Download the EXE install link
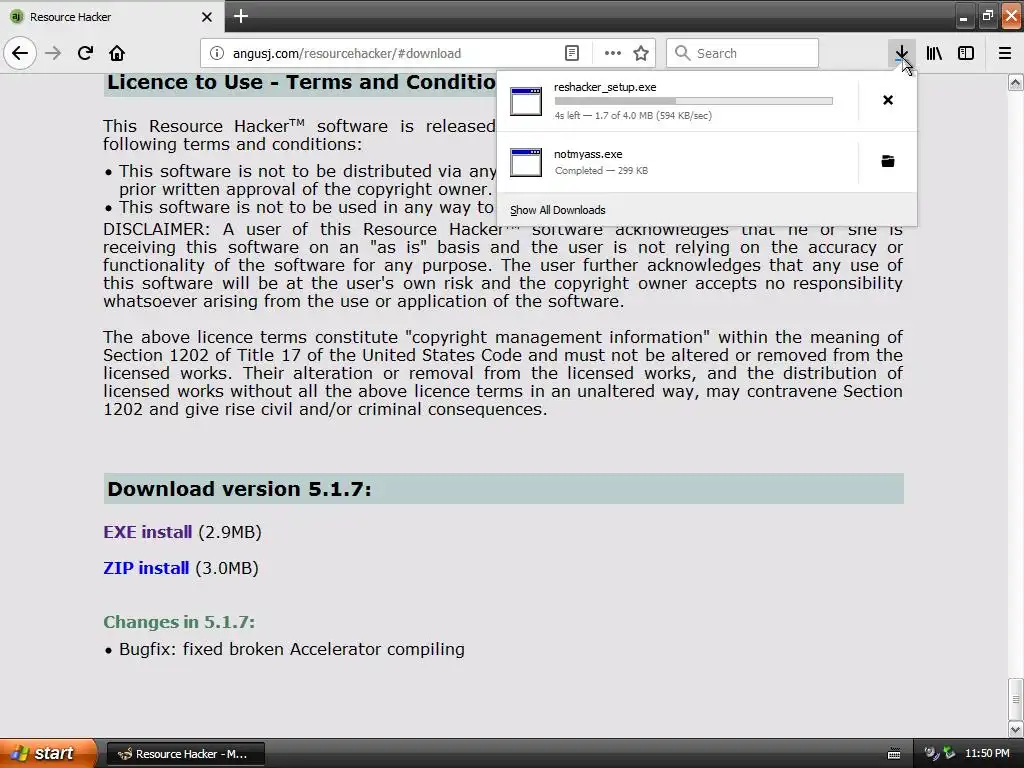The height and width of the screenshot is (768, 1024). (x=148, y=532)
